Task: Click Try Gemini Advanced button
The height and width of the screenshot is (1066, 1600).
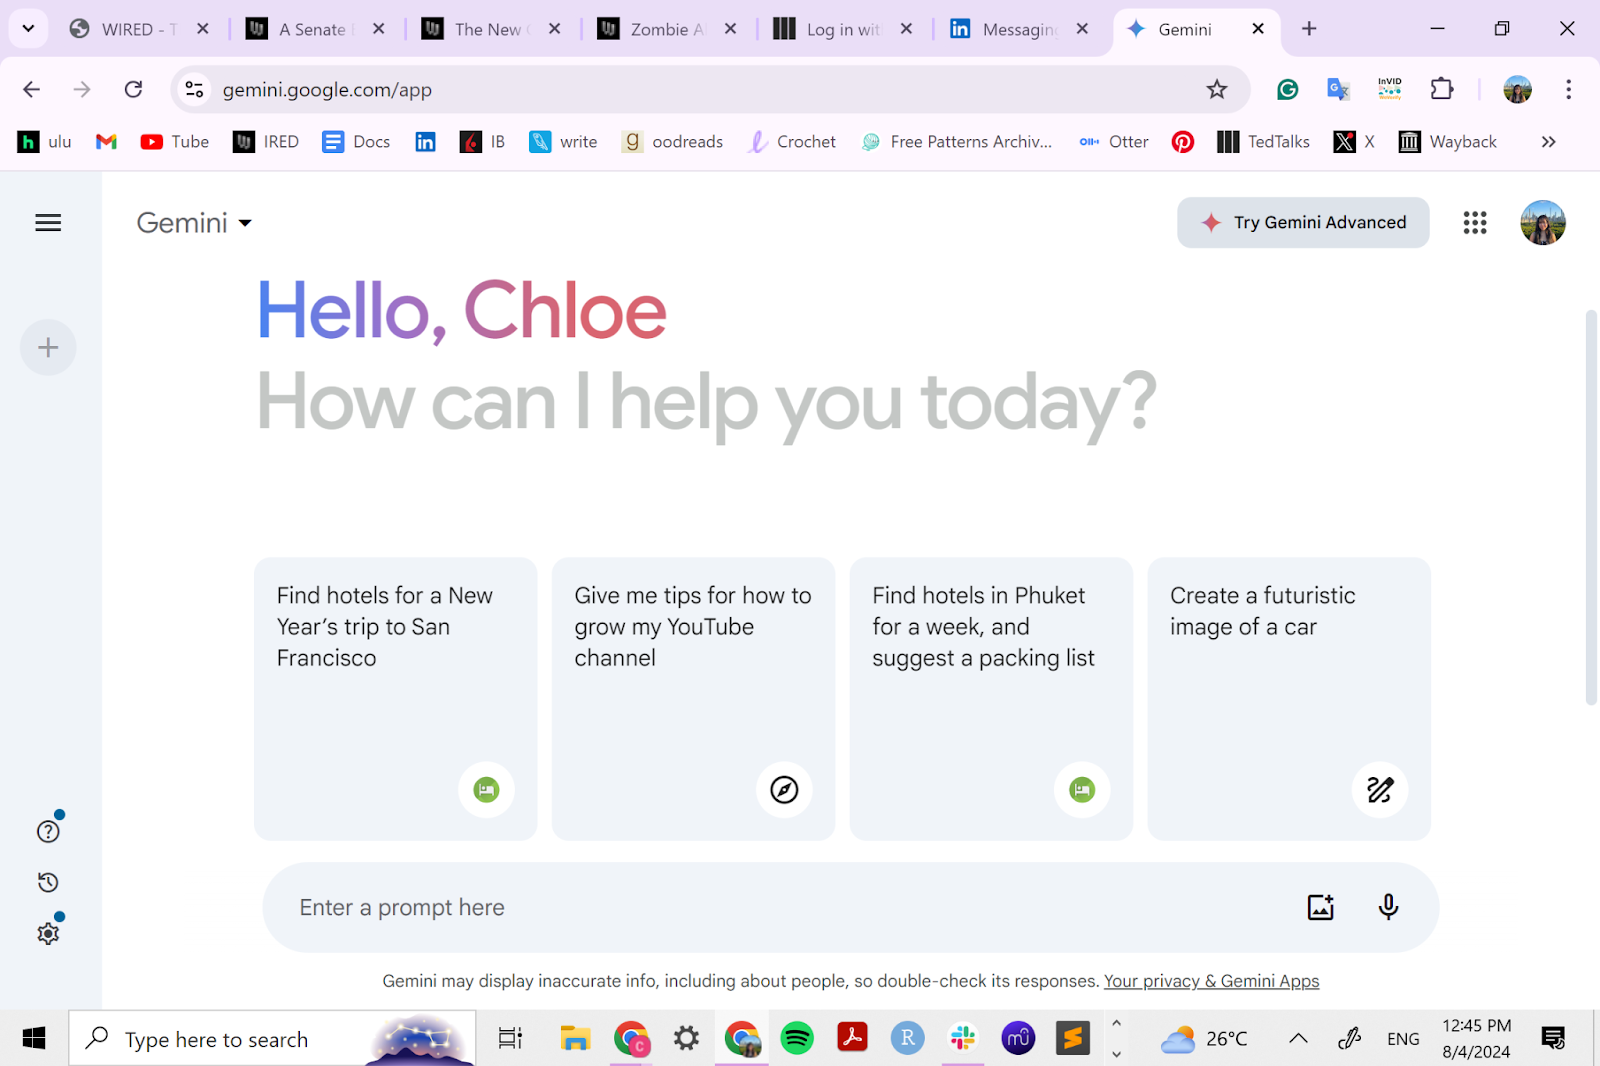Action: 1303,222
